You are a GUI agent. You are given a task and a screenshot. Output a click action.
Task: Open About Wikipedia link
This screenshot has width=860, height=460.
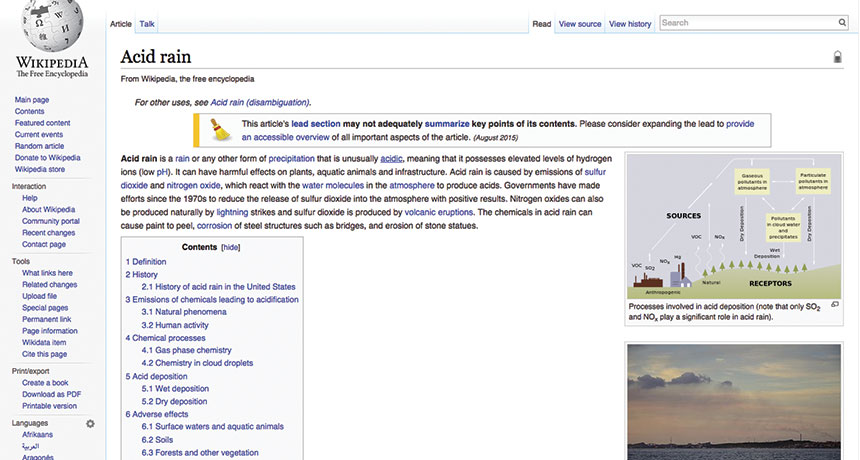pos(48,209)
